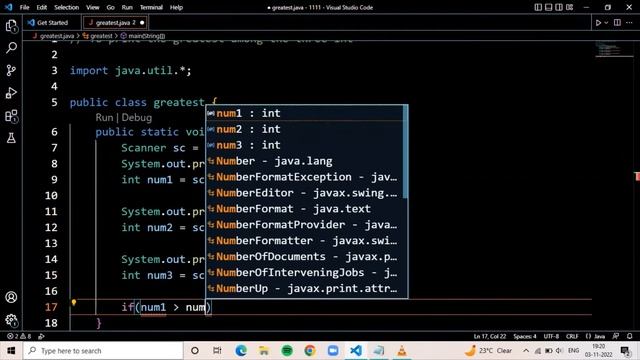Open the Customize Layout icon
Screen dimensions: 640x360
click(569, 7)
